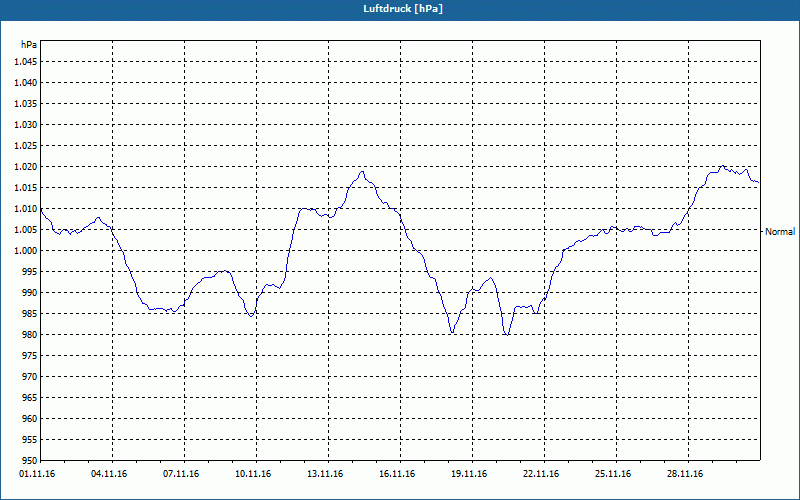Click the 950 y-axis value
Screen dimensions: 800x500
tap(30, 460)
